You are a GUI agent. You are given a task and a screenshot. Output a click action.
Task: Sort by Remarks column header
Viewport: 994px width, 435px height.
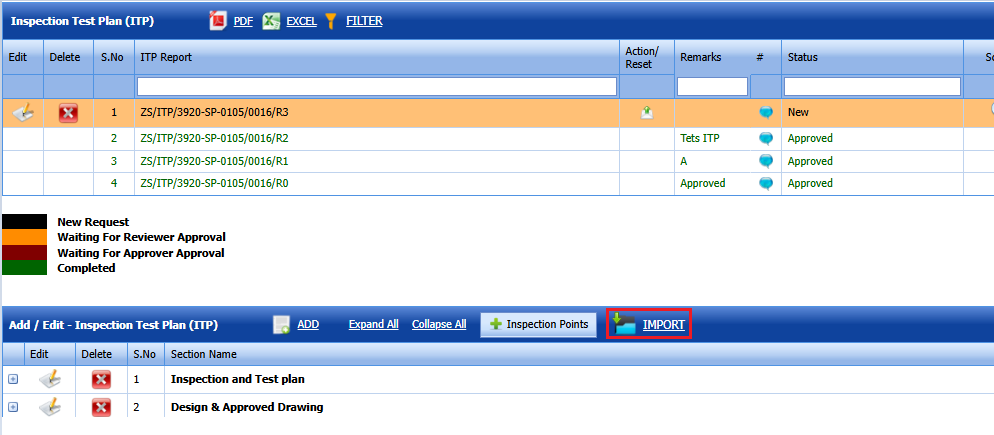click(x=700, y=57)
